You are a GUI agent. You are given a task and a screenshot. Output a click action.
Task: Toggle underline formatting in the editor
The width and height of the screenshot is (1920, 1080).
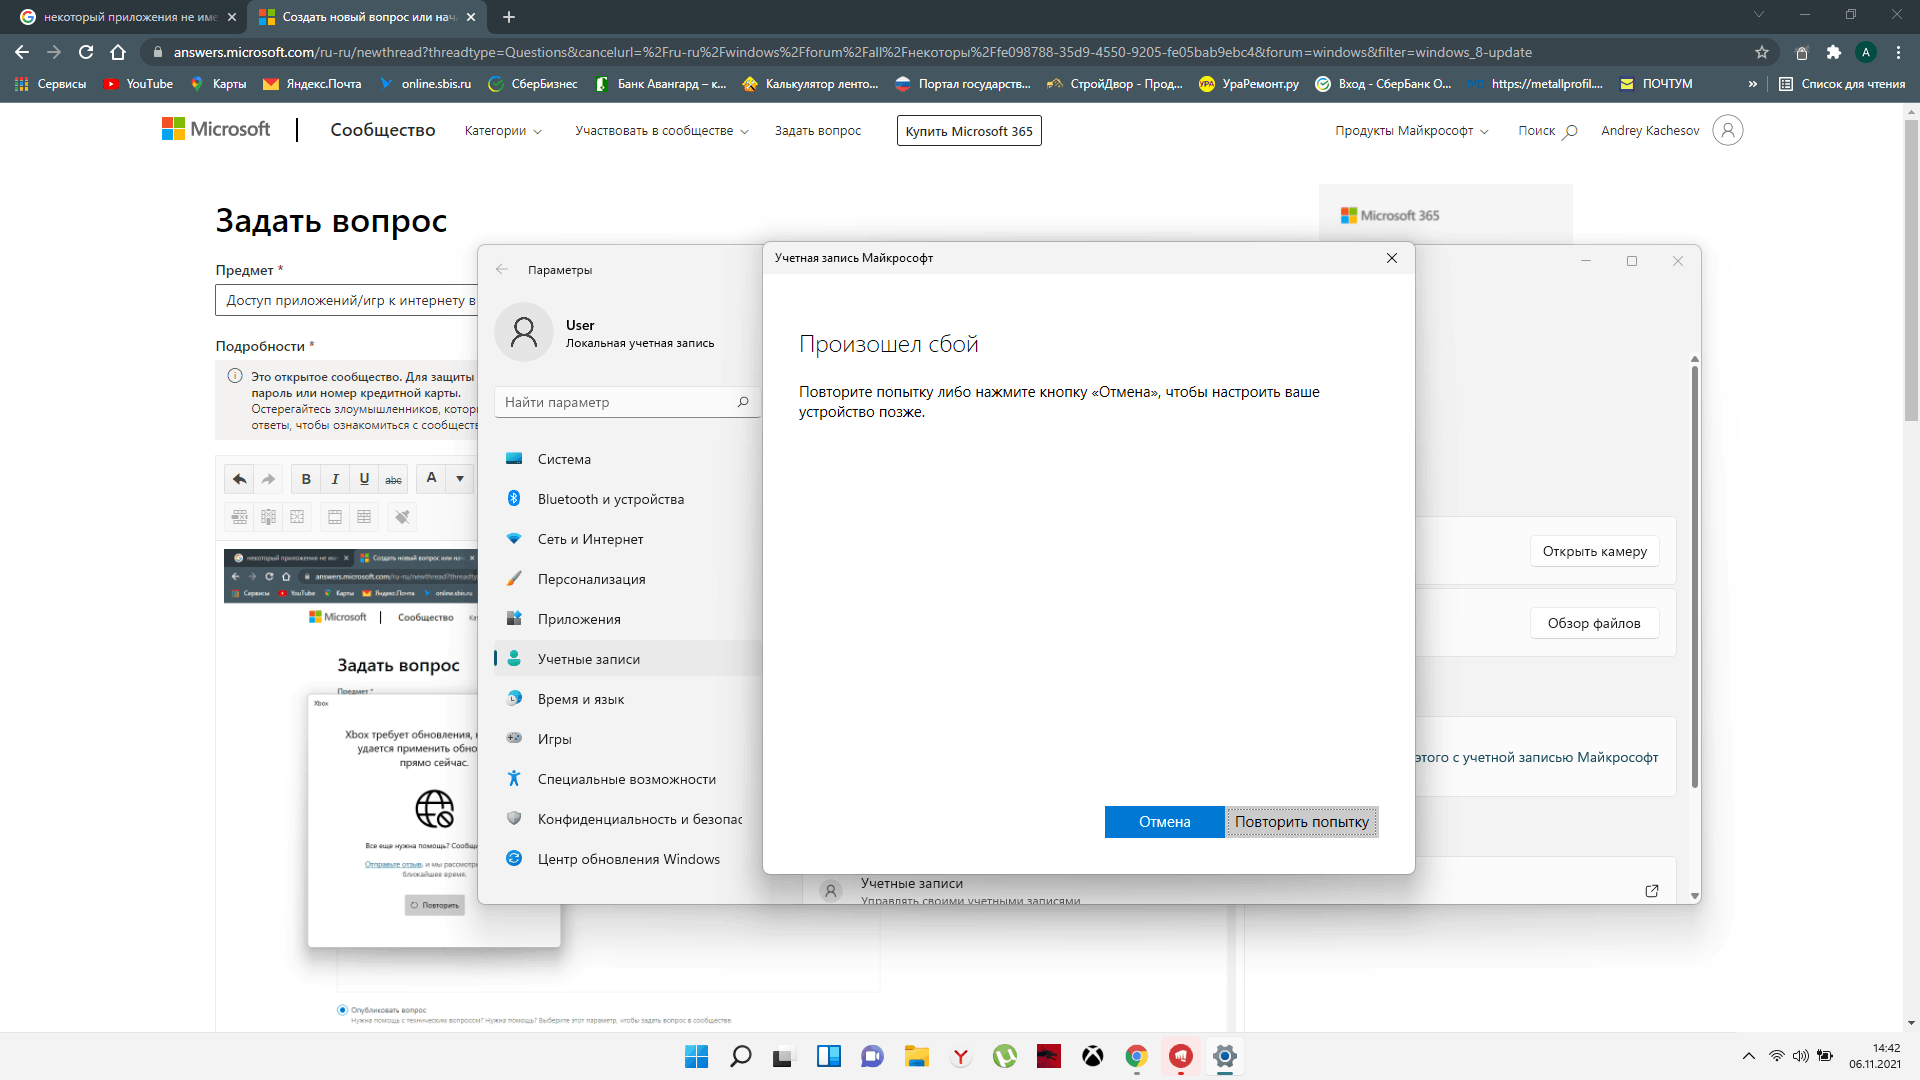coord(364,479)
